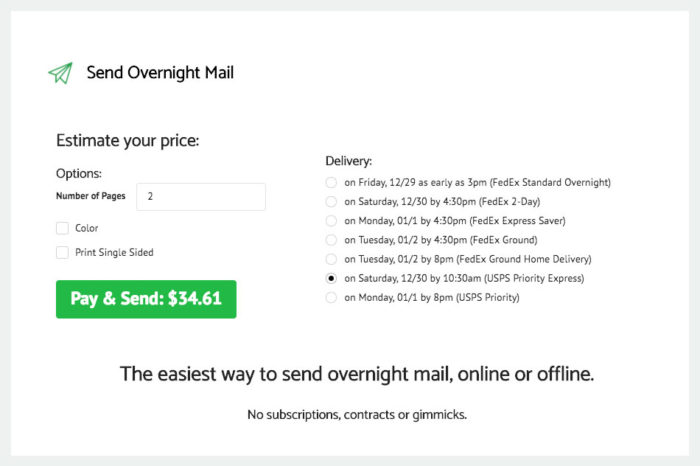This screenshot has height=466, width=700.
Task: Pick the FedEx Ground delivery option
Action: coord(331,240)
